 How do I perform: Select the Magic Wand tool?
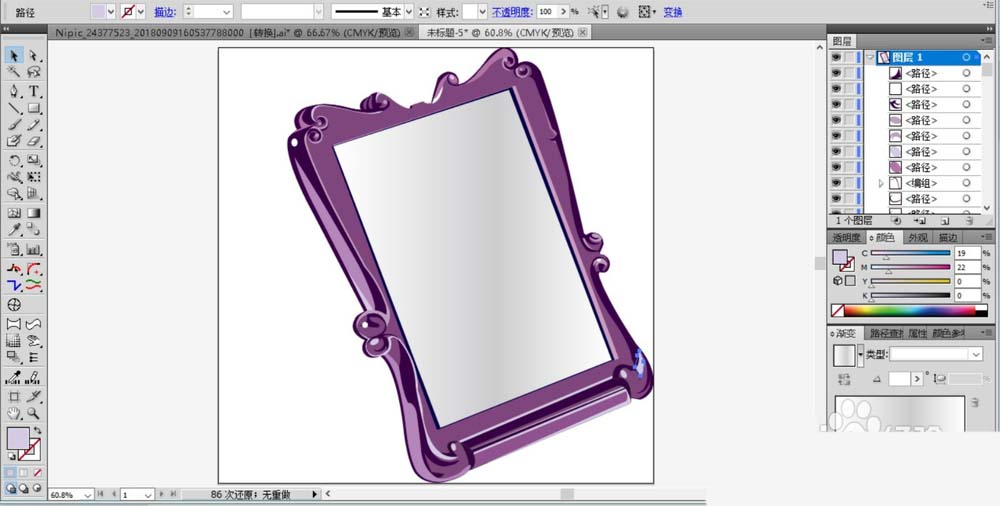click(x=14, y=73)
